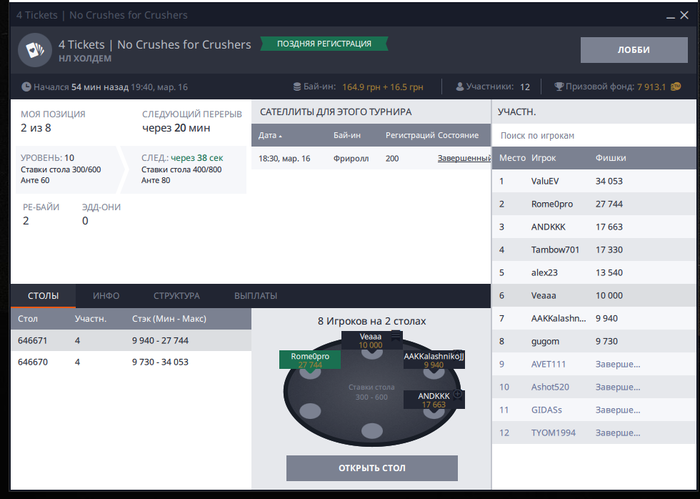Image resolution: width=700 pixels, height=499 pixels.
Task: Select eliminated player TYOM1994
Action: (594, 432)
